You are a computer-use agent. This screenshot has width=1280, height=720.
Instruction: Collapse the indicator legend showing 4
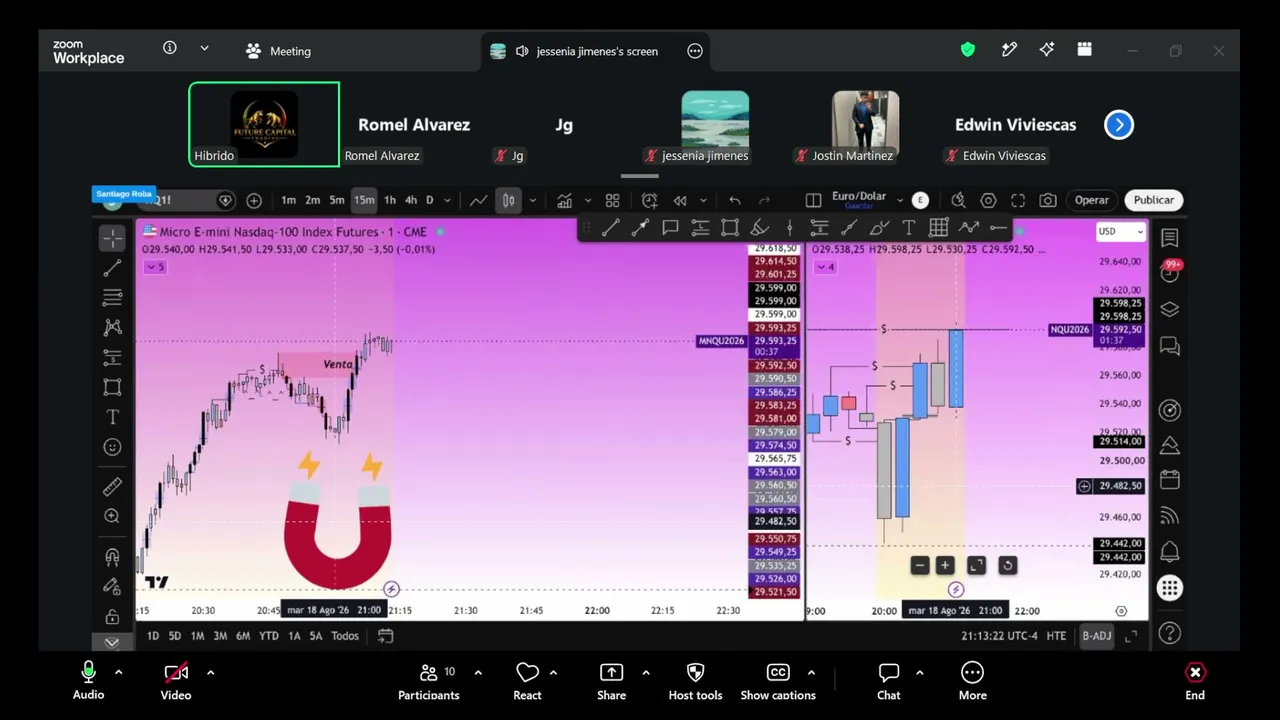coord(825,267)
